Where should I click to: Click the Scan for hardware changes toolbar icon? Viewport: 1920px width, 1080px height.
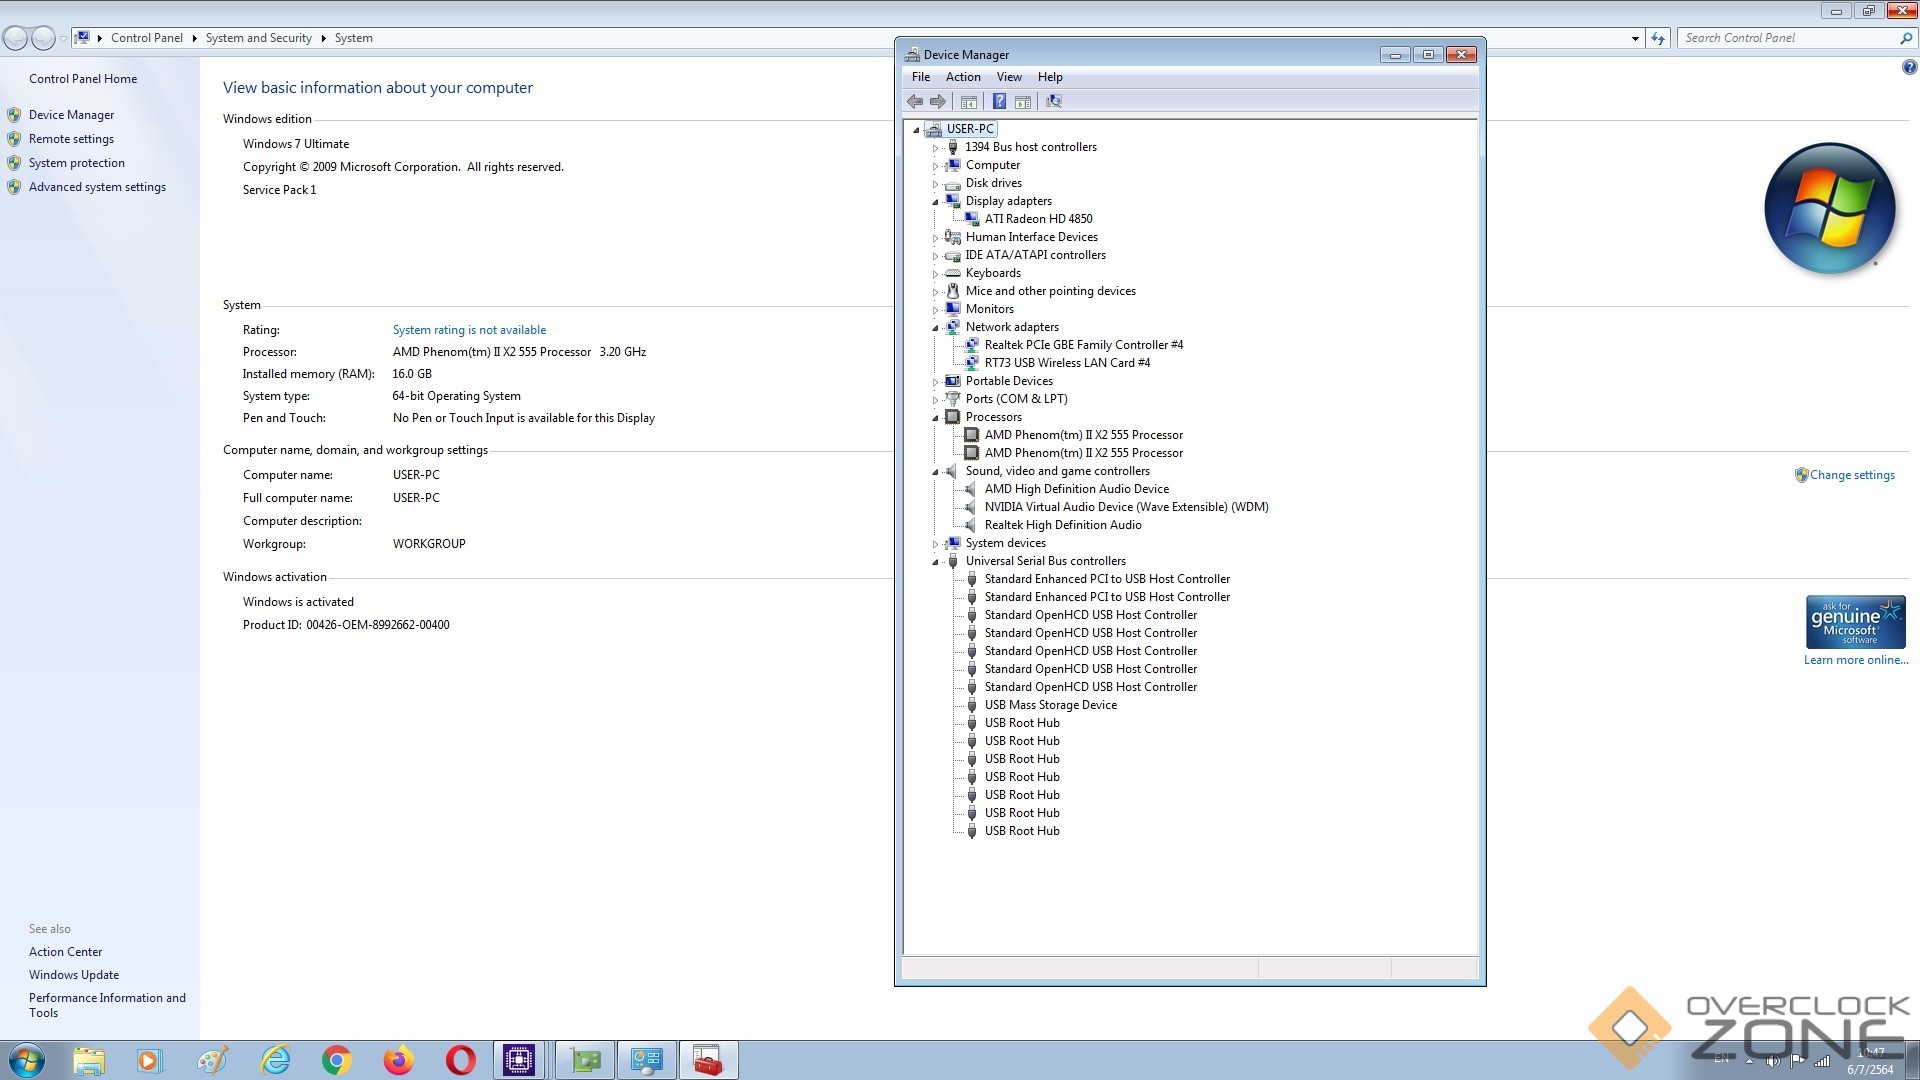click(x=1053, y=101)
